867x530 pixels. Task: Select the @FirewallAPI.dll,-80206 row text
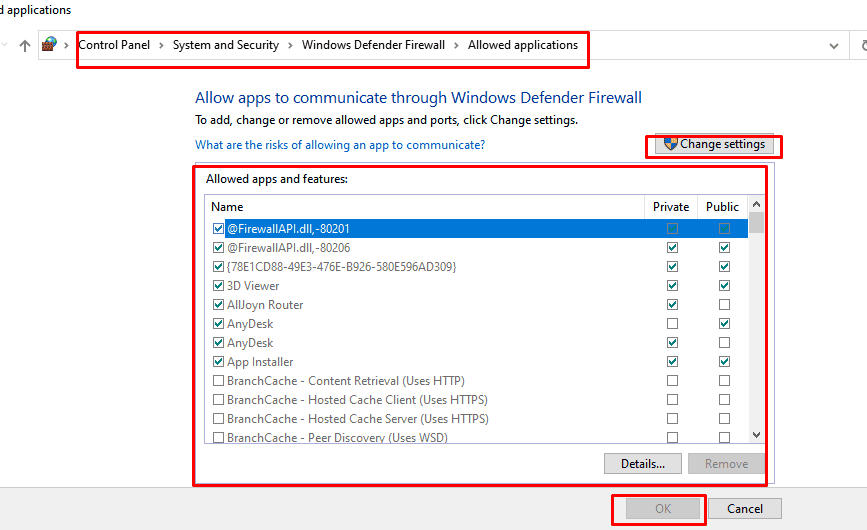(288, 248)
